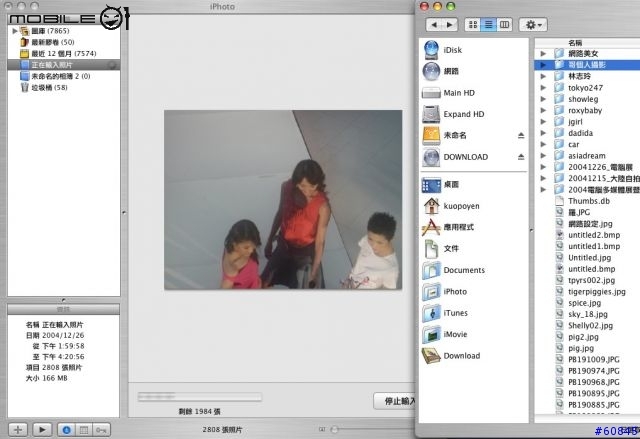Image resolution: width=640 pixels, height=439 pixels.
Task: Expand the showleg folder
Action: click(x=543, y=99)
